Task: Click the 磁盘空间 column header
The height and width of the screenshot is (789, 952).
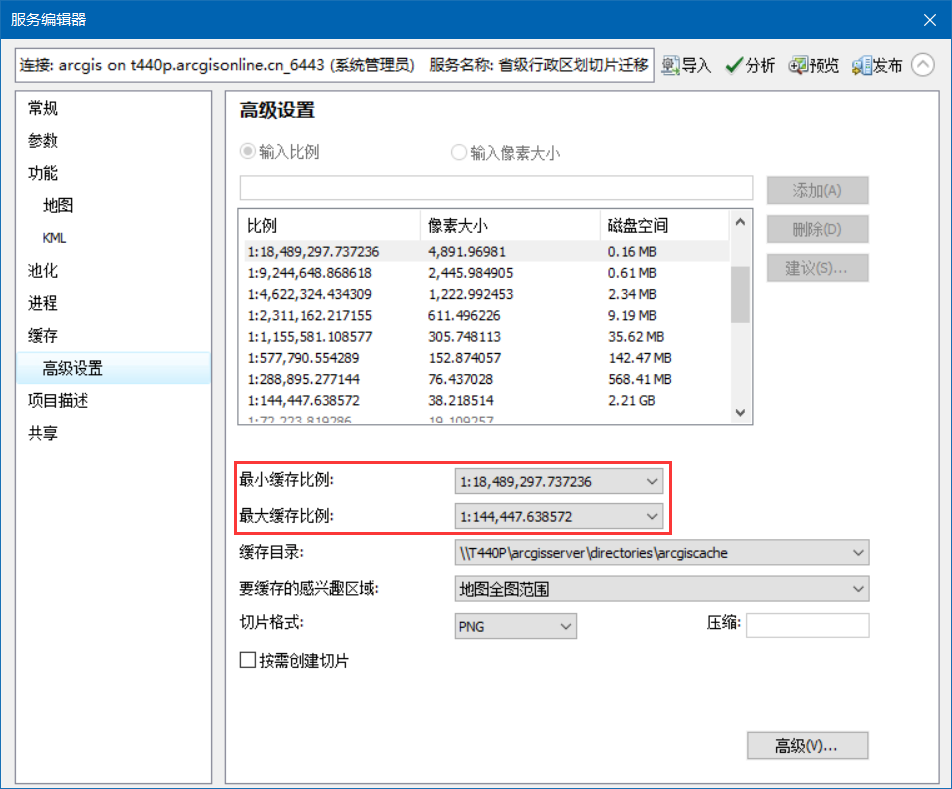Action: pyautogui.click(x=665, y=226)
